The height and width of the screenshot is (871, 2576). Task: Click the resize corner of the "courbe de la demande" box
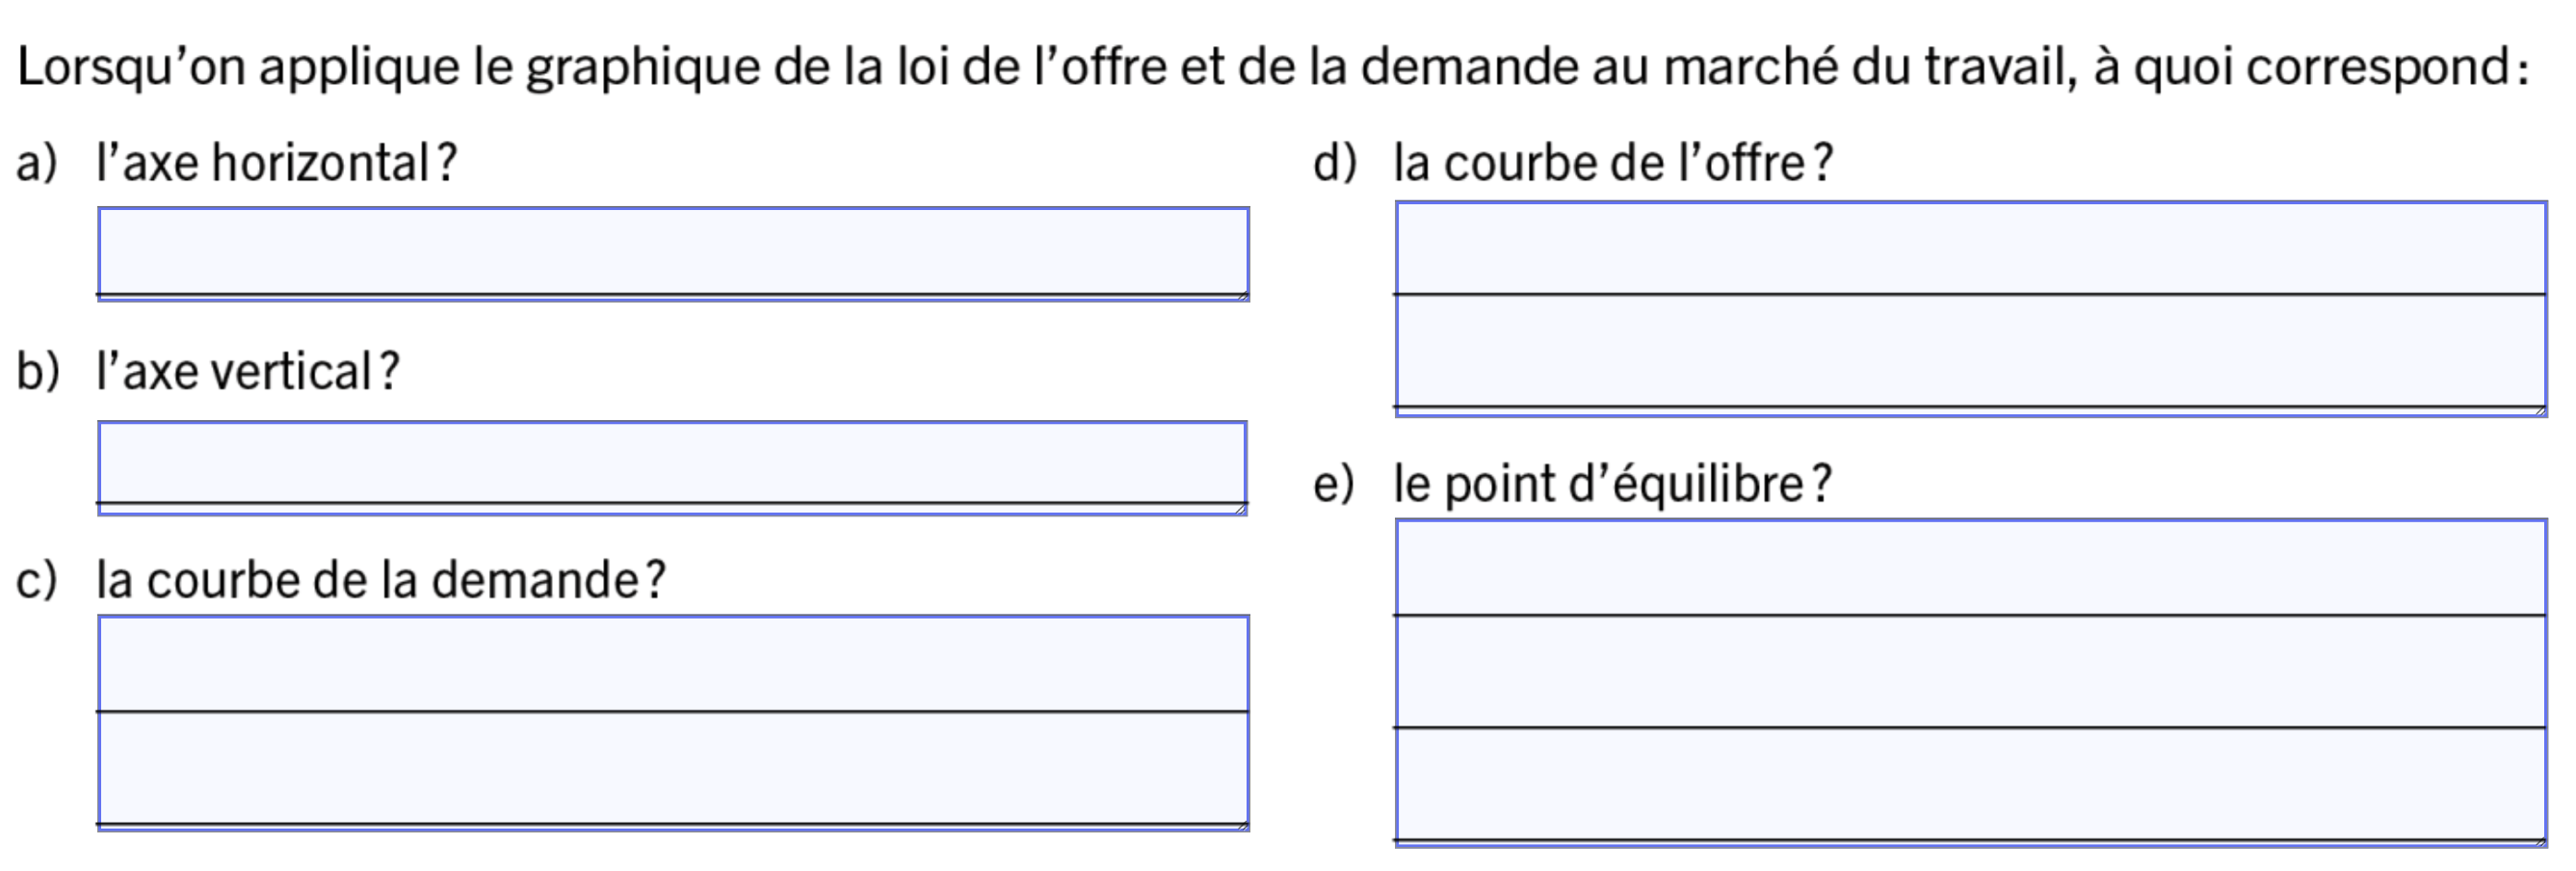pos(1242,825)
